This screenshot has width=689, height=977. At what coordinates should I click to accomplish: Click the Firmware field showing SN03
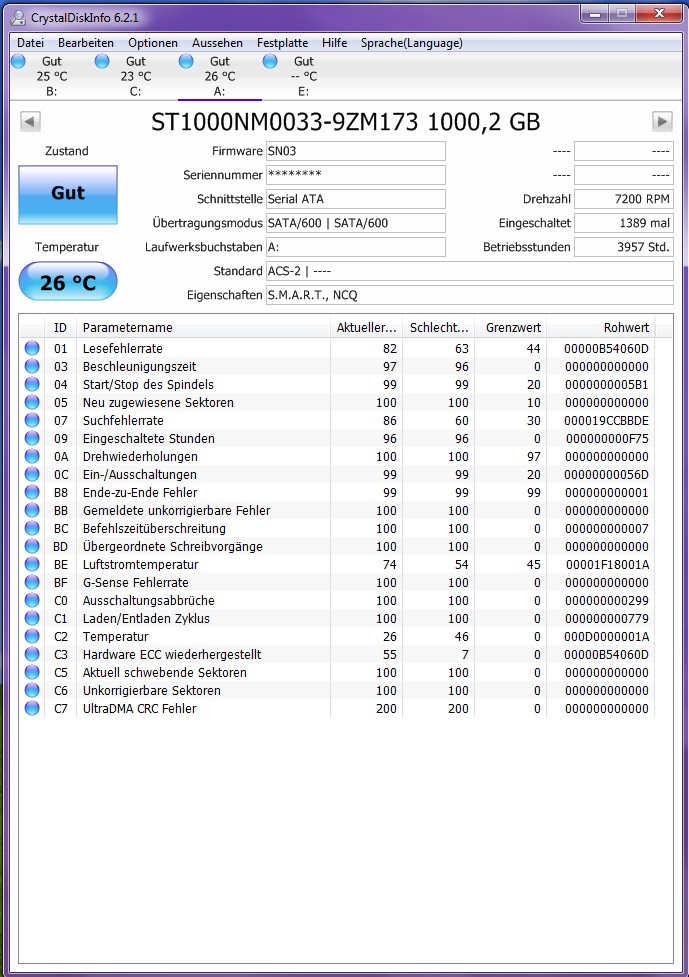click(356, 151)
